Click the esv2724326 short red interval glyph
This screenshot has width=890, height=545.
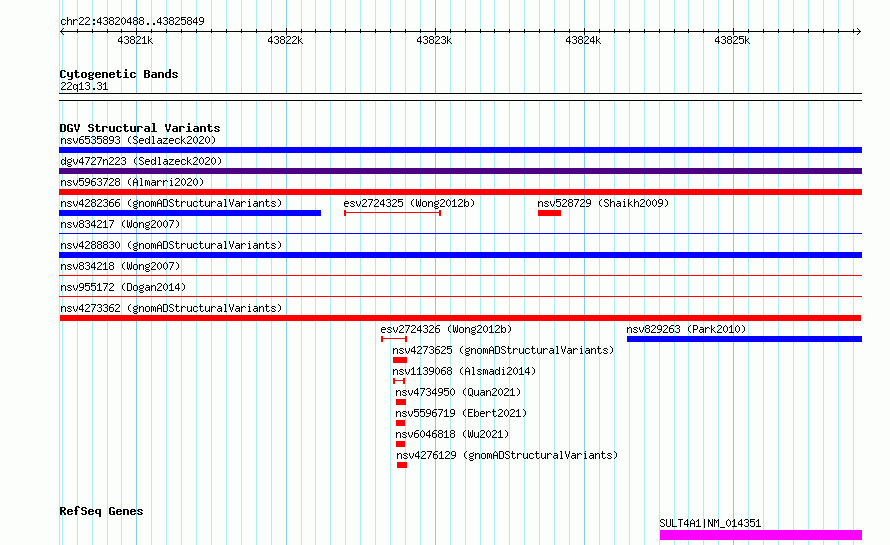[394, 339]
